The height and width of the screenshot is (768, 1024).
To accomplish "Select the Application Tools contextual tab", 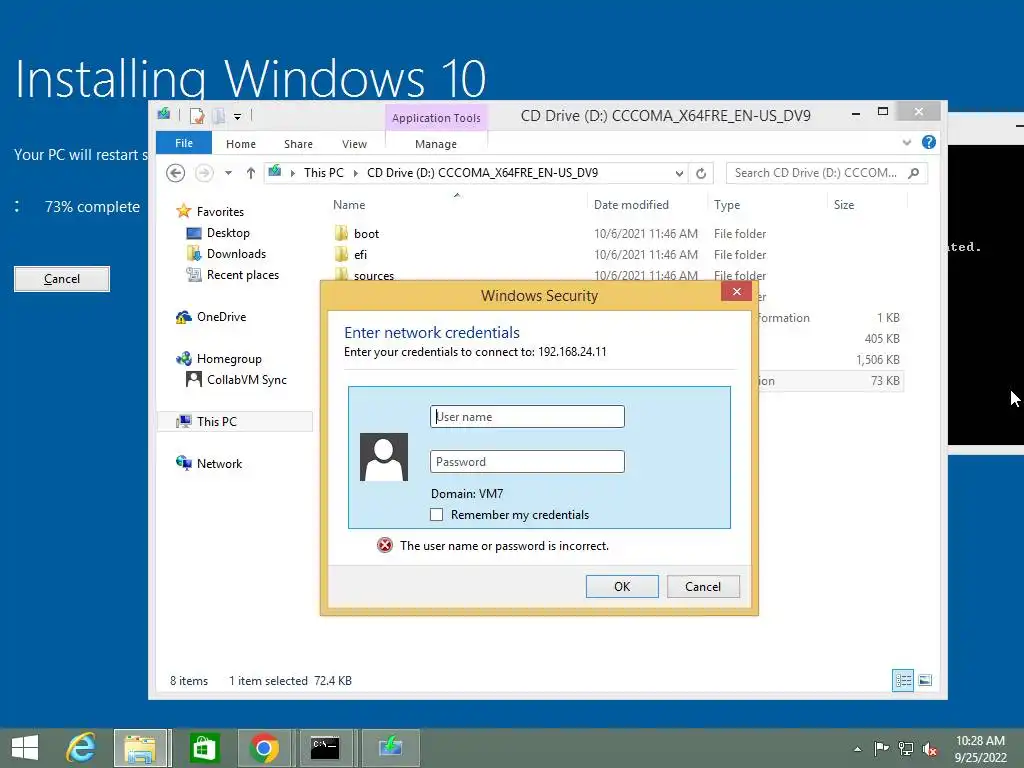I will click(x=436, y=118).
